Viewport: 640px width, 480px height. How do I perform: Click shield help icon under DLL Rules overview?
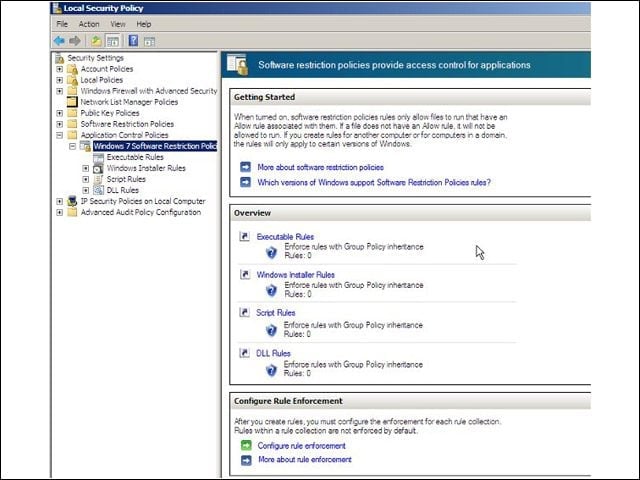coord(271,370)
